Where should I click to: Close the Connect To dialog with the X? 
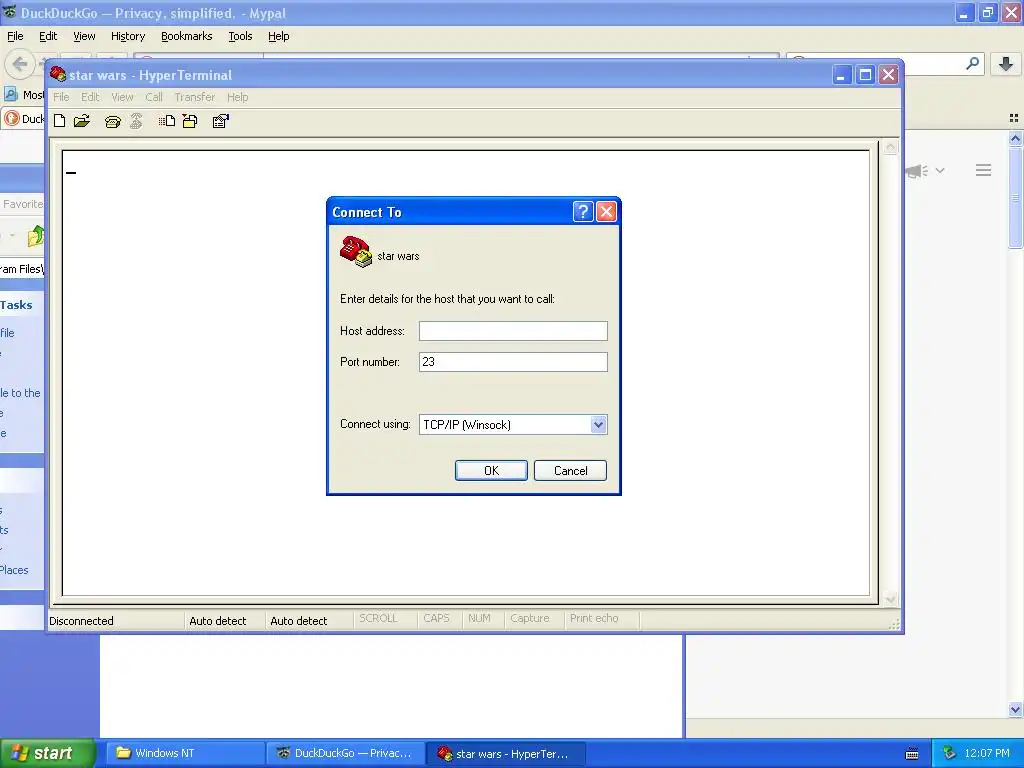point(606,212)
